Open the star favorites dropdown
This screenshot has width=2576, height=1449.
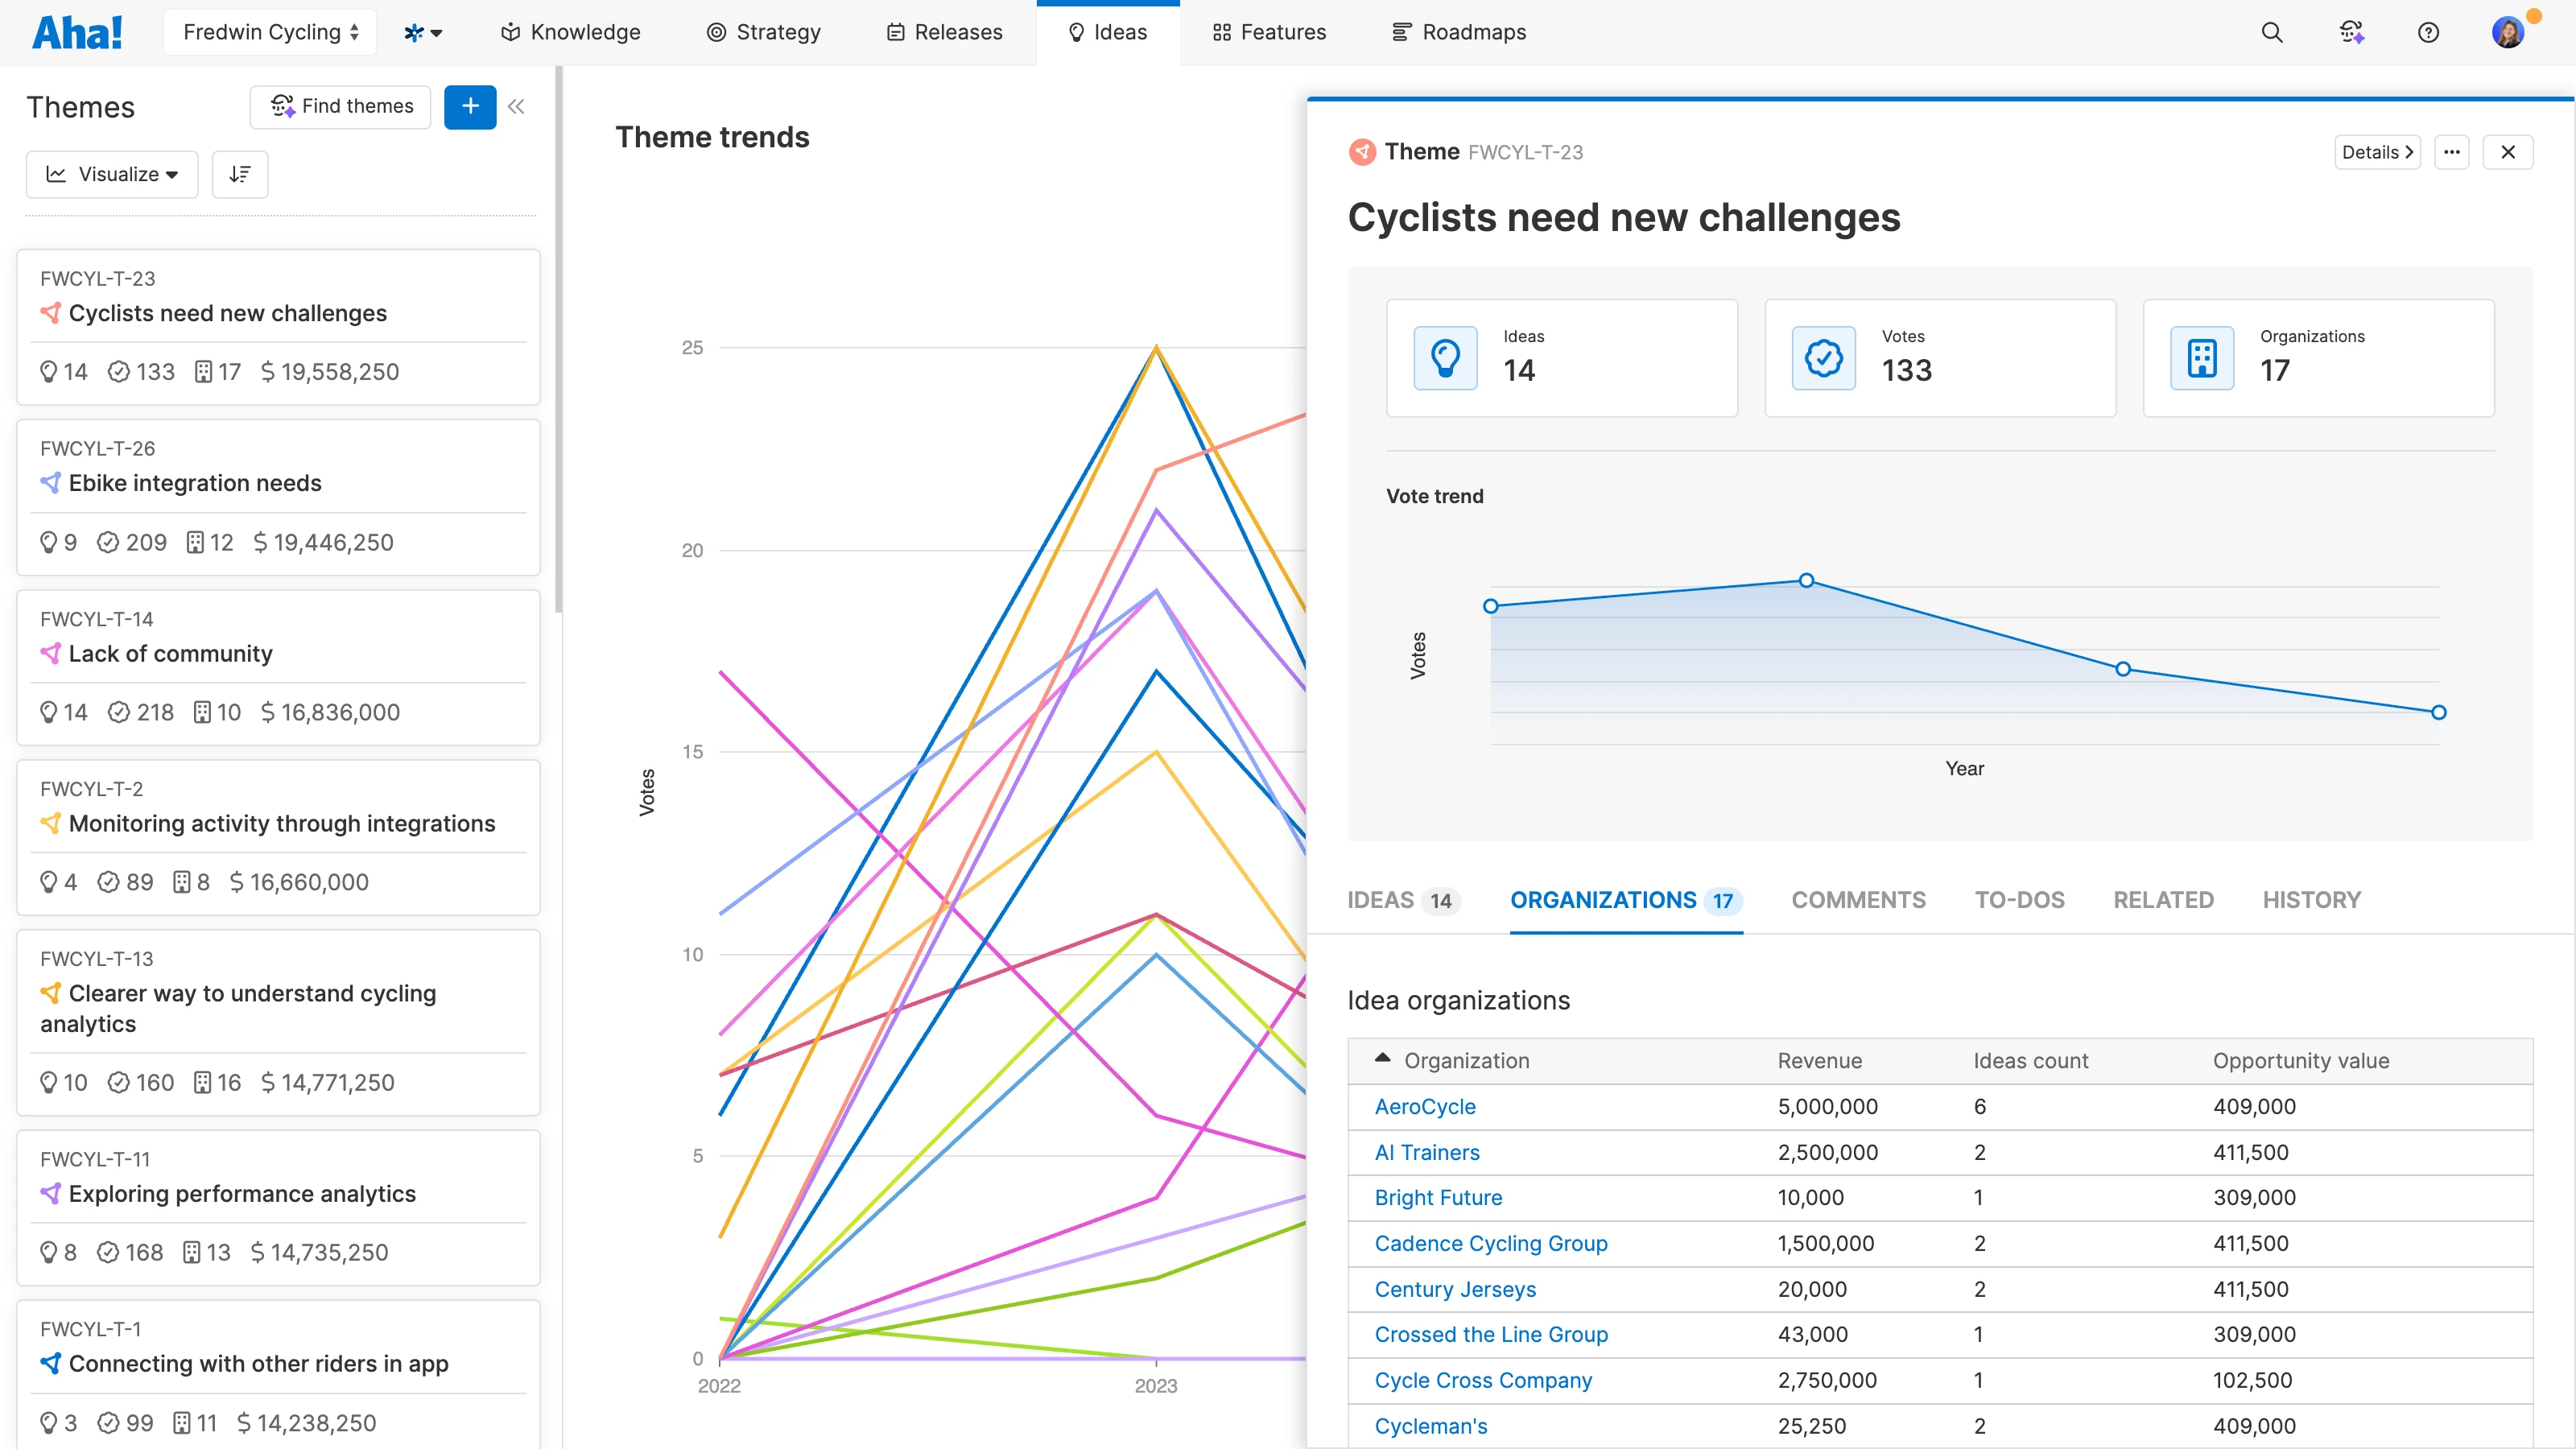[422, 32]
